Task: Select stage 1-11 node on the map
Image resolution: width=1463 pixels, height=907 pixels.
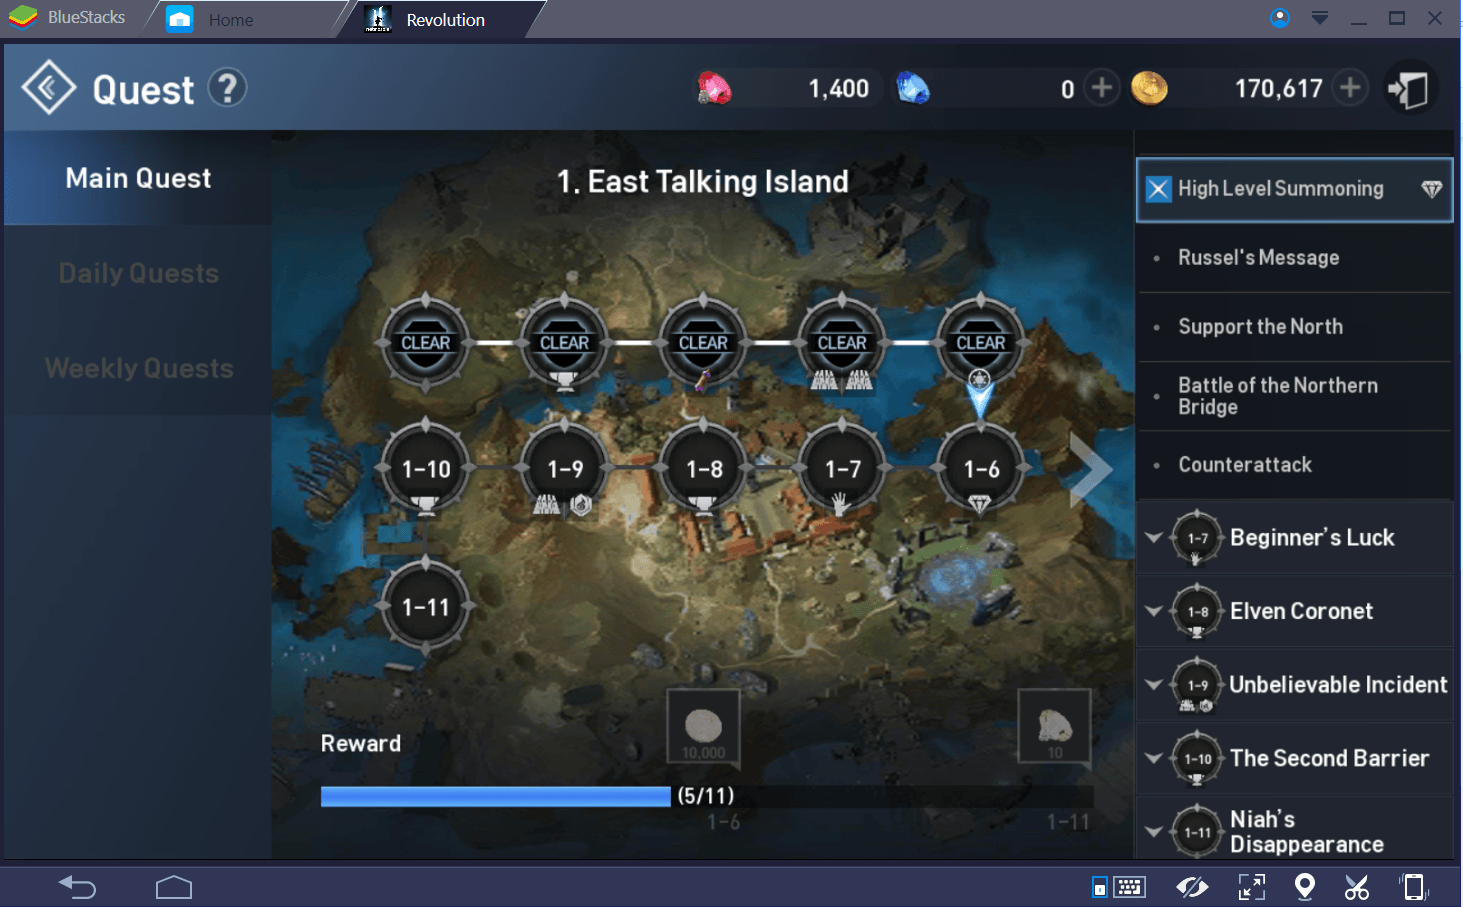Action: coord(426,607)
